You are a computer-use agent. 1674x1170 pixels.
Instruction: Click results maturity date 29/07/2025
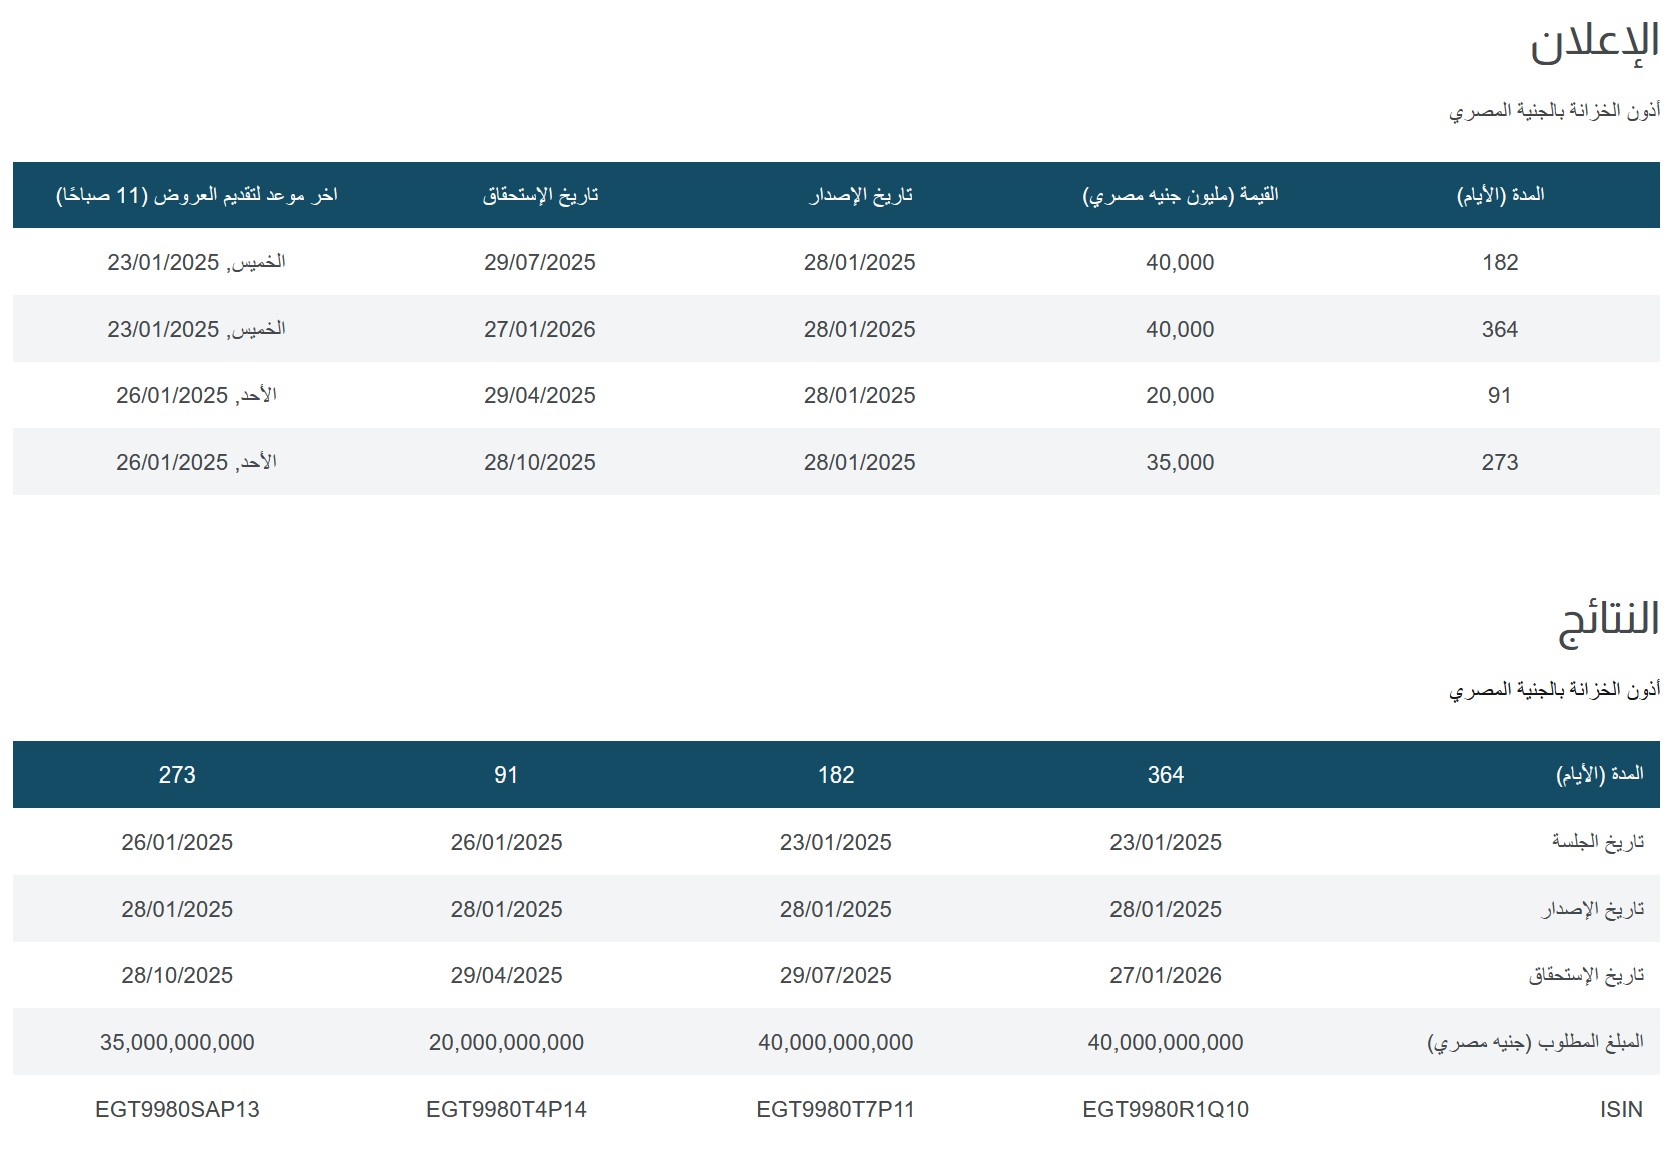click(x=836, y=975)
